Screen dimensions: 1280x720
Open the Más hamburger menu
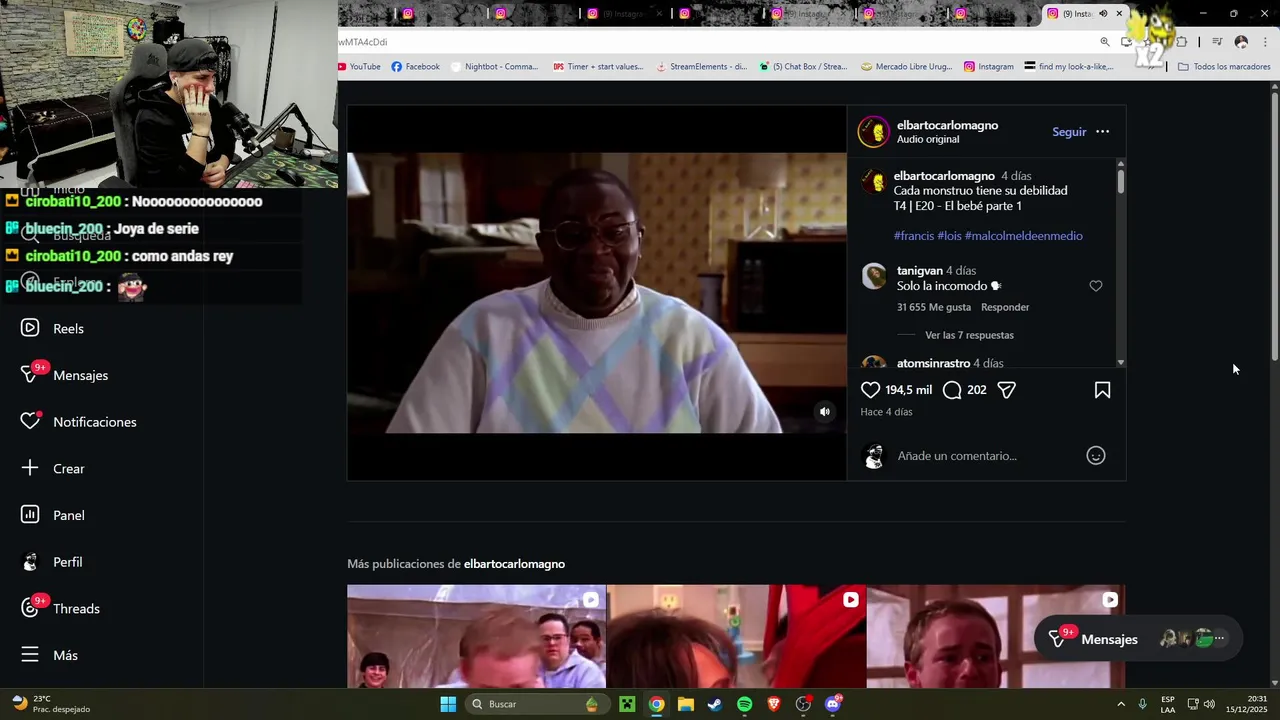click(x=50, y=655)
